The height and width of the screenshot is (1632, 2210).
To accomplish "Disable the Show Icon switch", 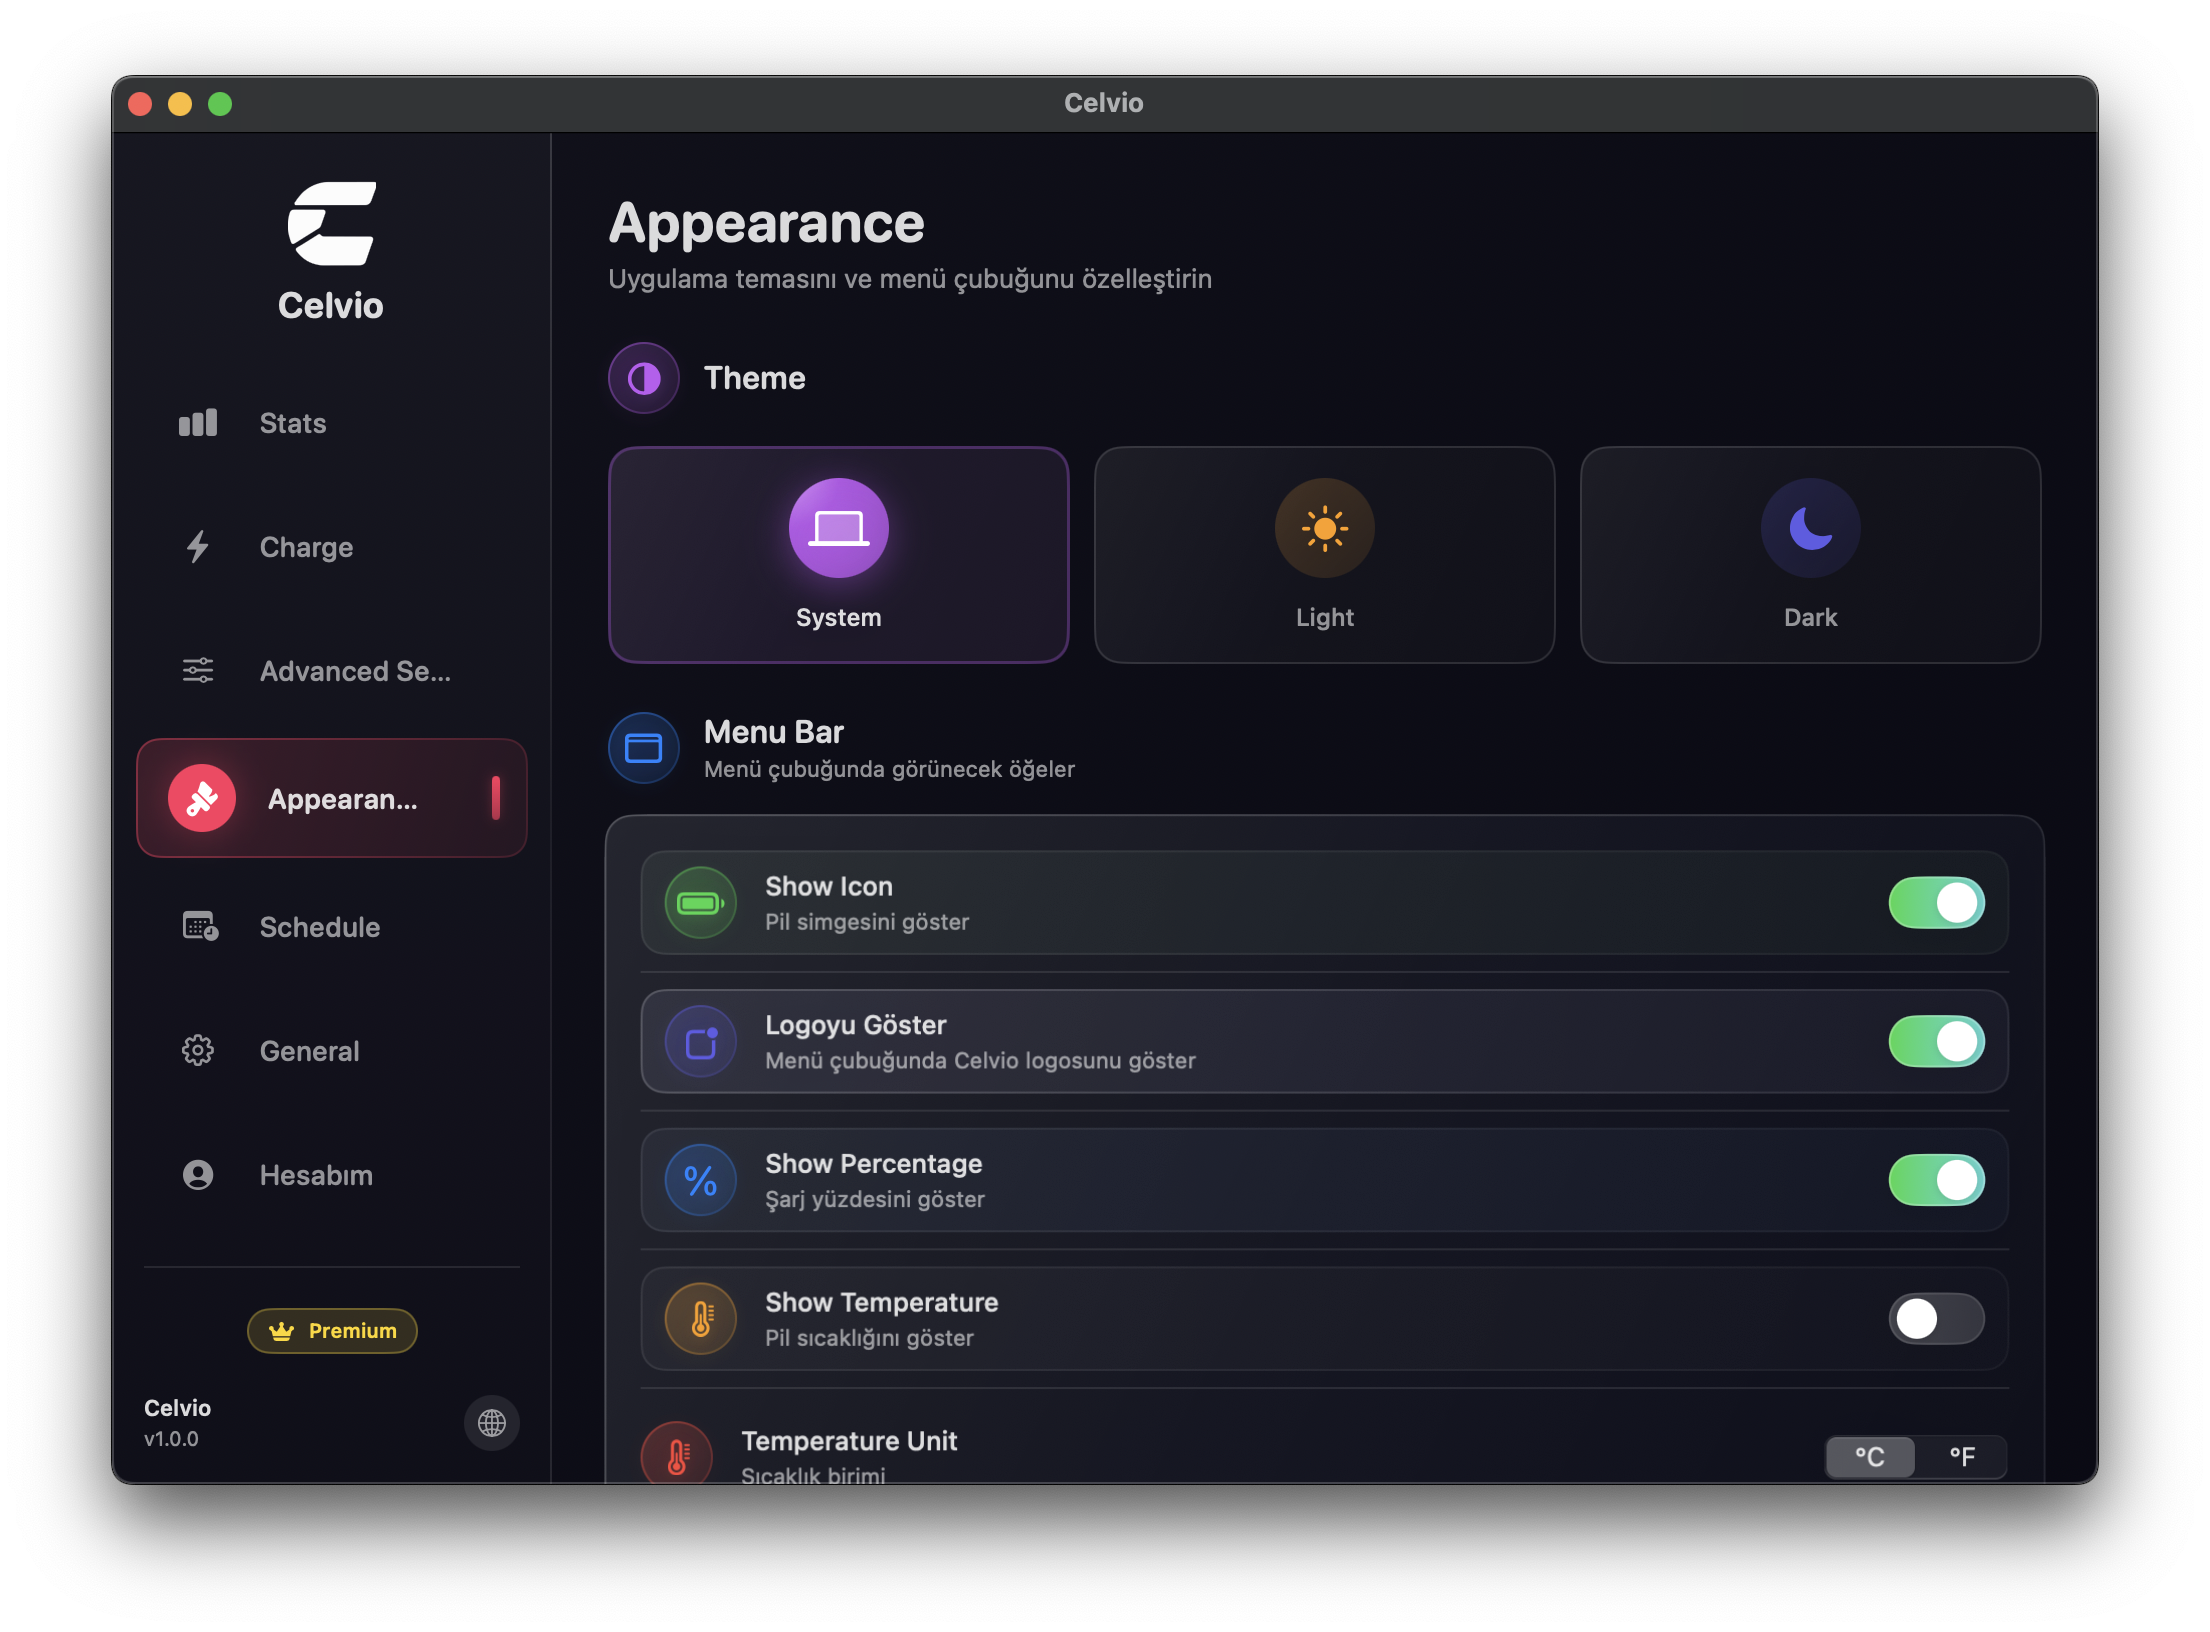I will tap(1936, 902).
